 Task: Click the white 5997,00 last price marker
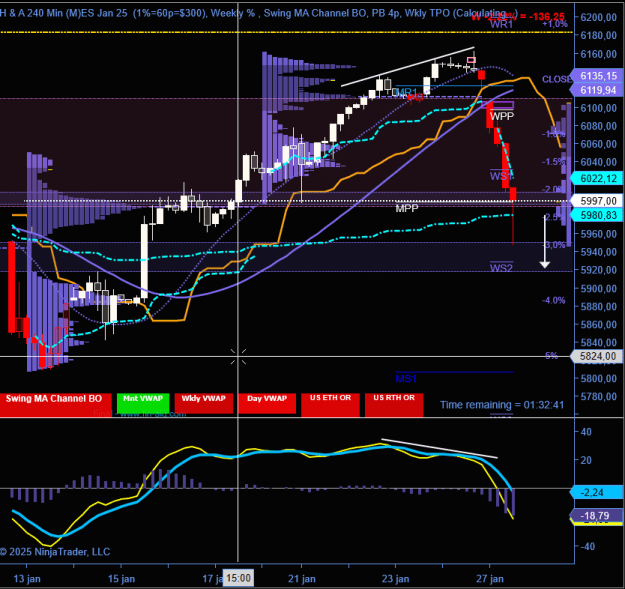[x=597, y=200]
